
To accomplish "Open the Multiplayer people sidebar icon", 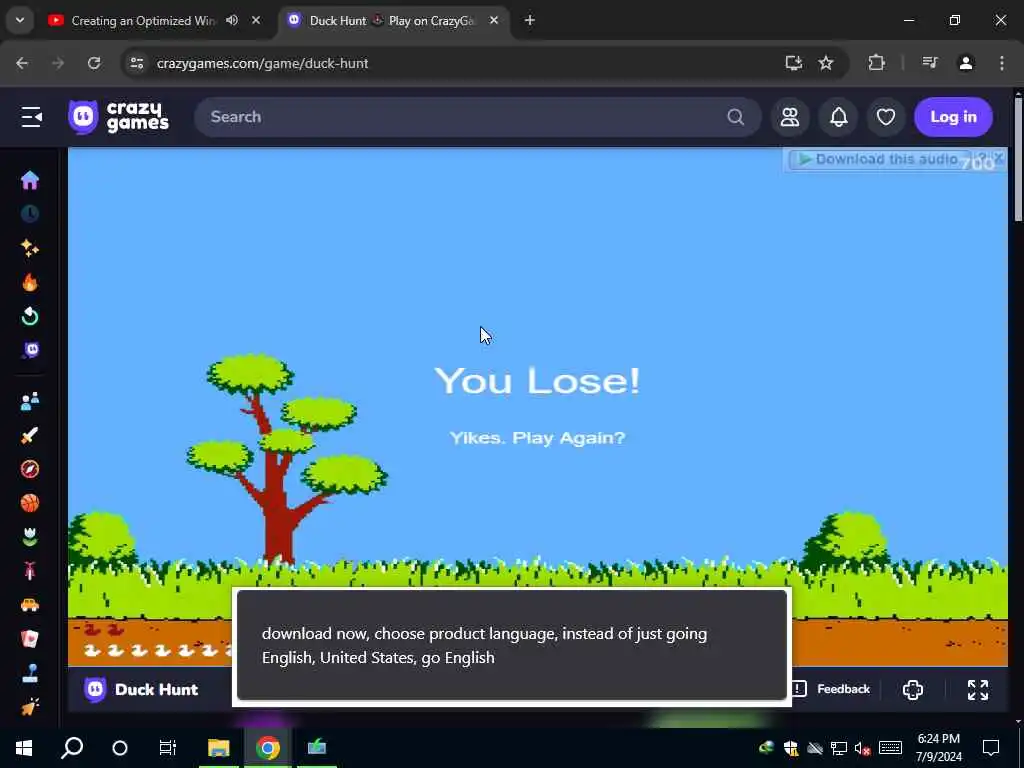I will tap(29, 401).
